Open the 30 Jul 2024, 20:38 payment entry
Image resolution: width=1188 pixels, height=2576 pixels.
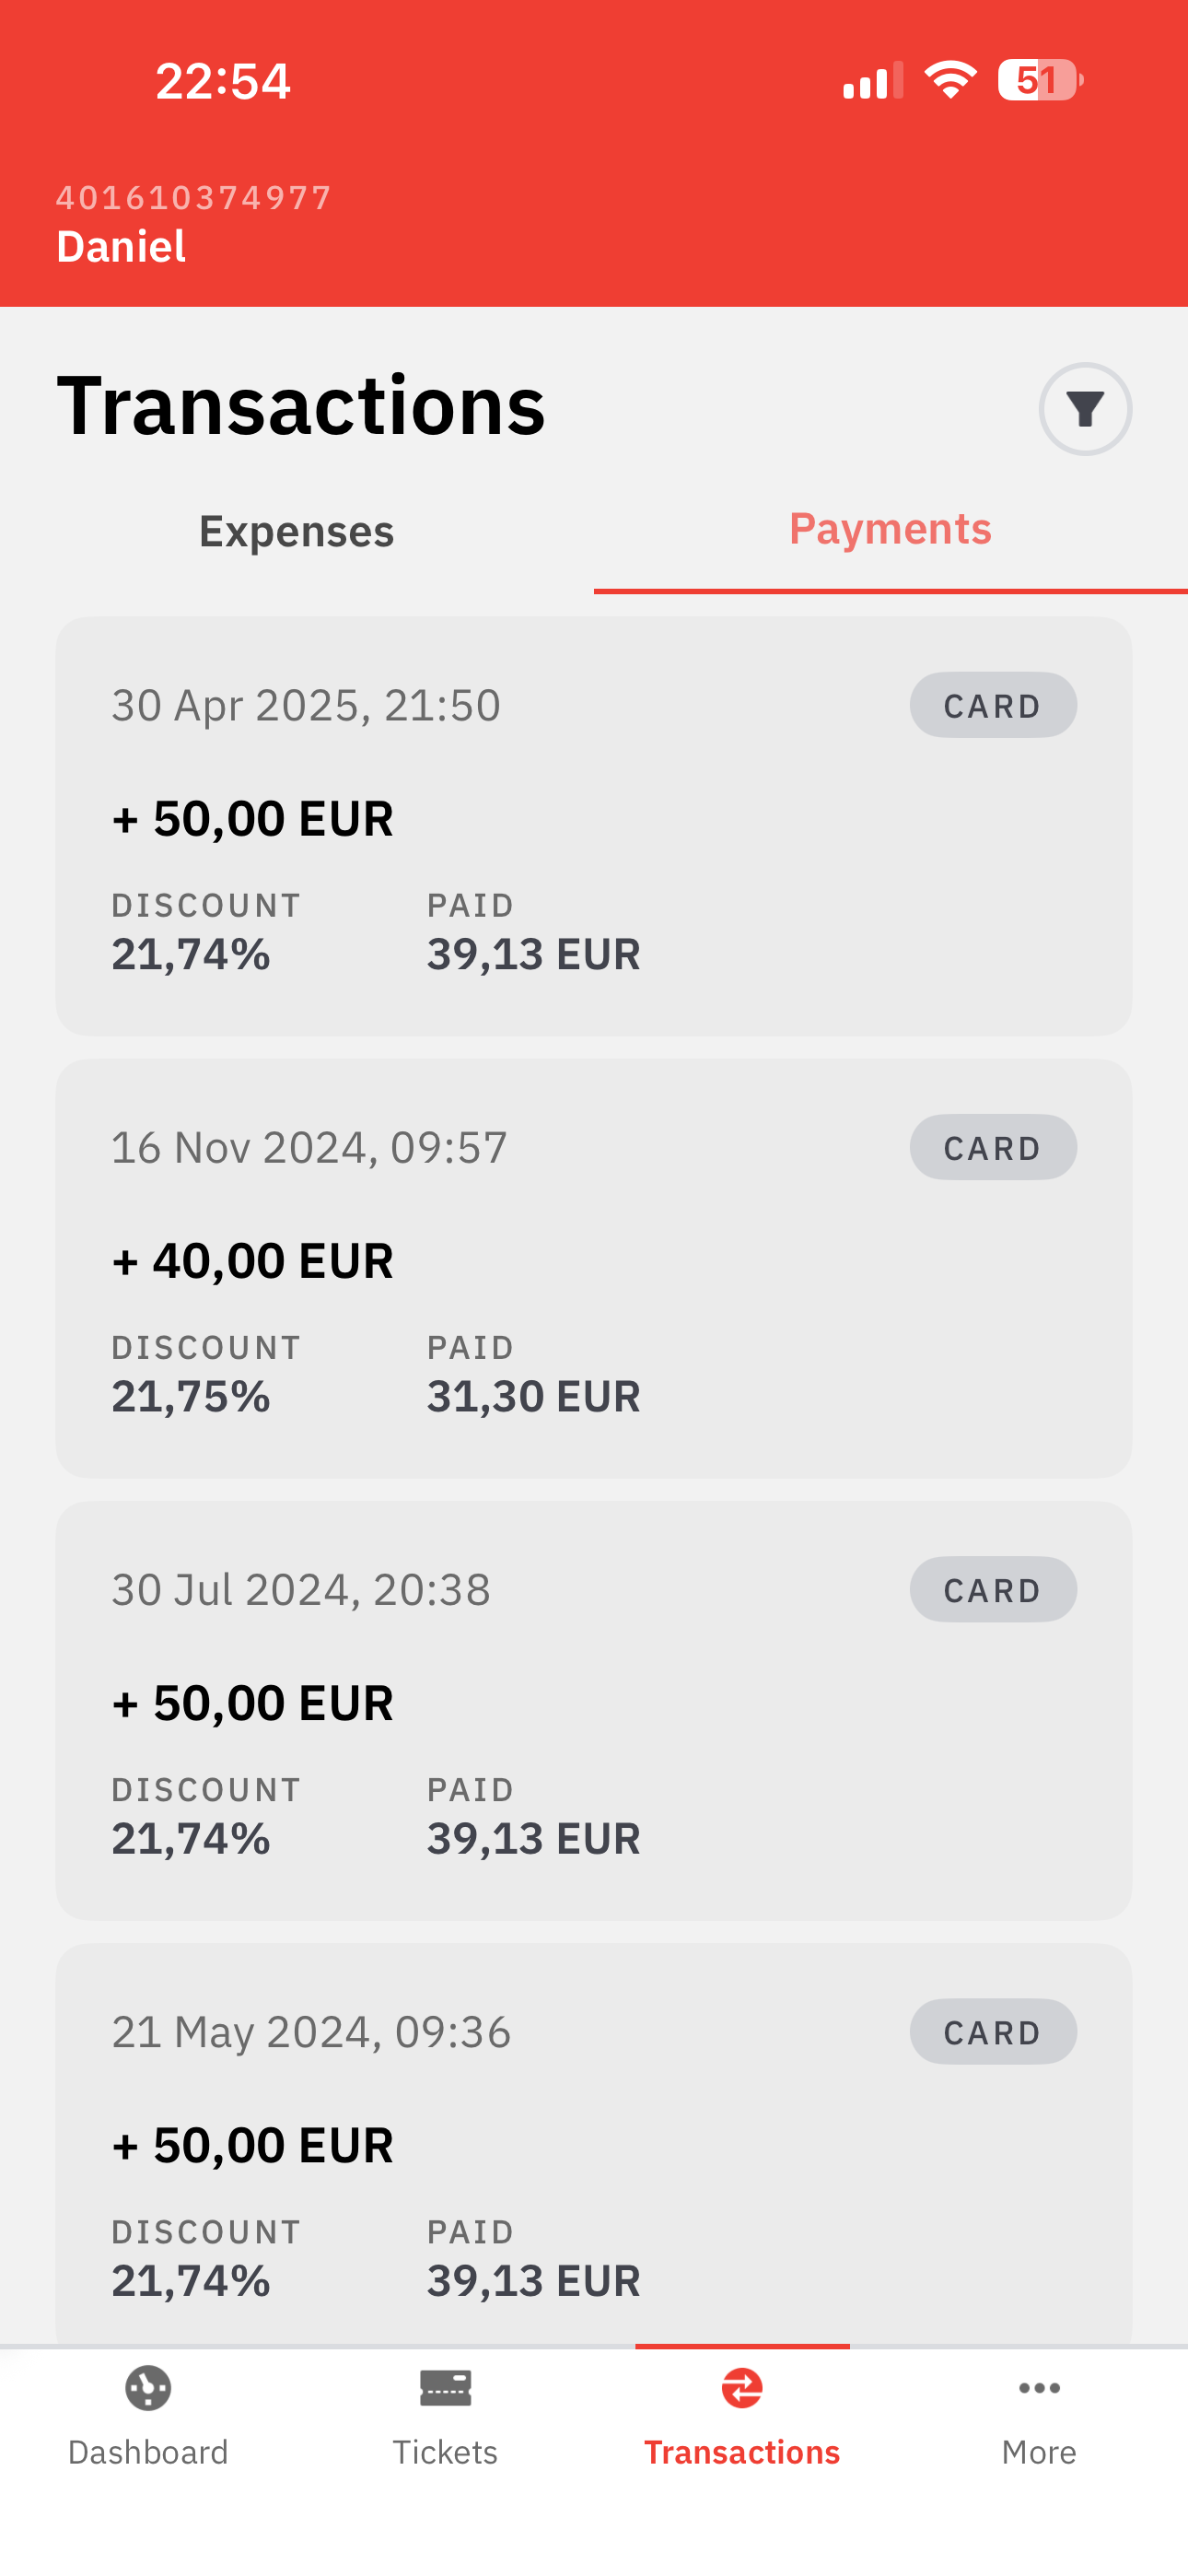pos(594,1710)
